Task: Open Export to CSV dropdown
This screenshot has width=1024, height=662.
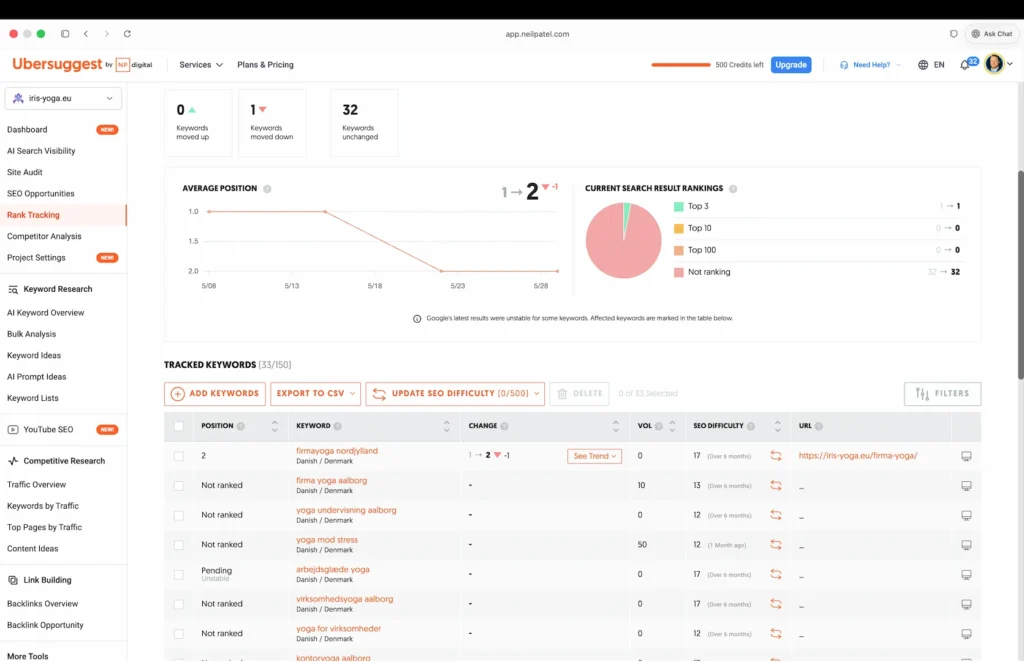Action: tap(315, 394)
